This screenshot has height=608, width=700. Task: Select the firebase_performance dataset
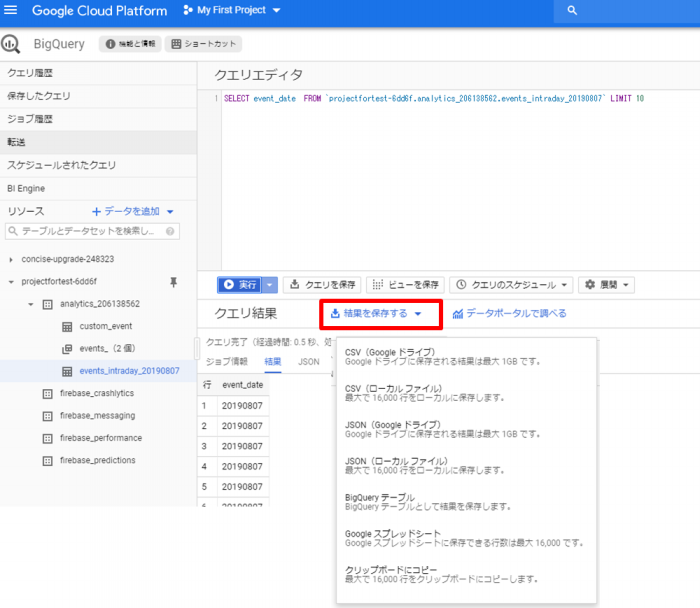pos(101,438)
